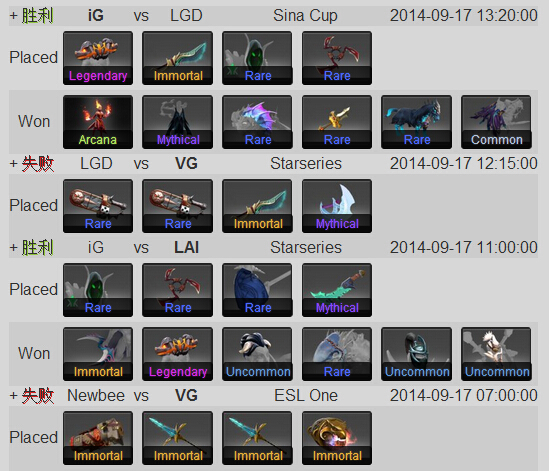This screenshot has height=471, width=549.
Task: Click the Immortal gauntlet placed on the ESL One match
Action: point(98,438)
